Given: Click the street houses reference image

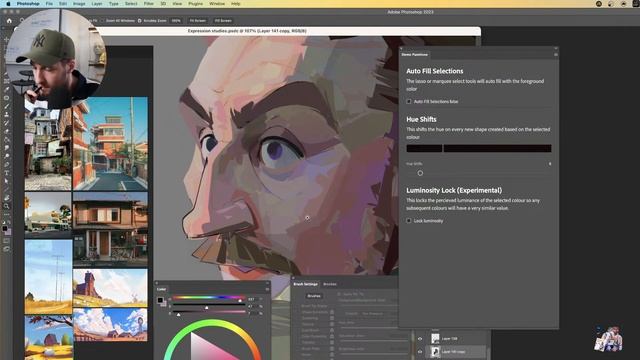Looking at the screenshot, I should coord(110,144).
